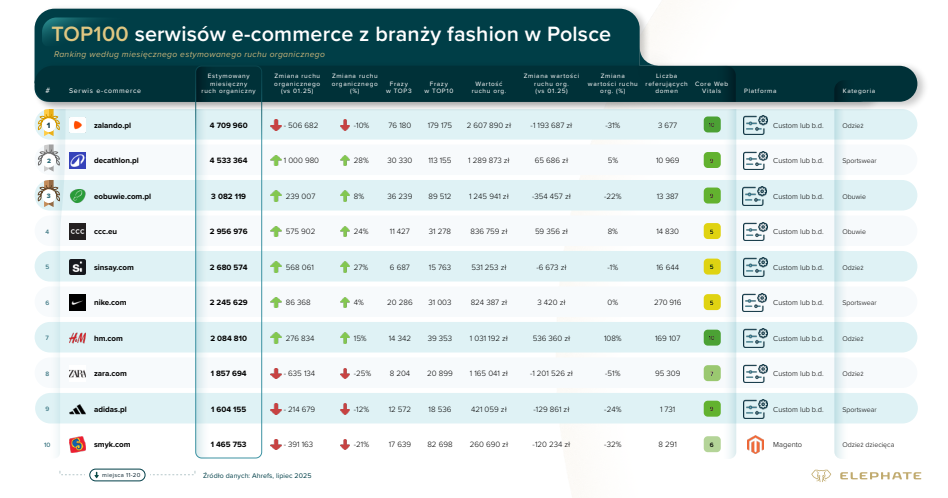Click the green up arrow beside 276 834
The width and height of the screenshot is (948, 498).
pos(276,338)
